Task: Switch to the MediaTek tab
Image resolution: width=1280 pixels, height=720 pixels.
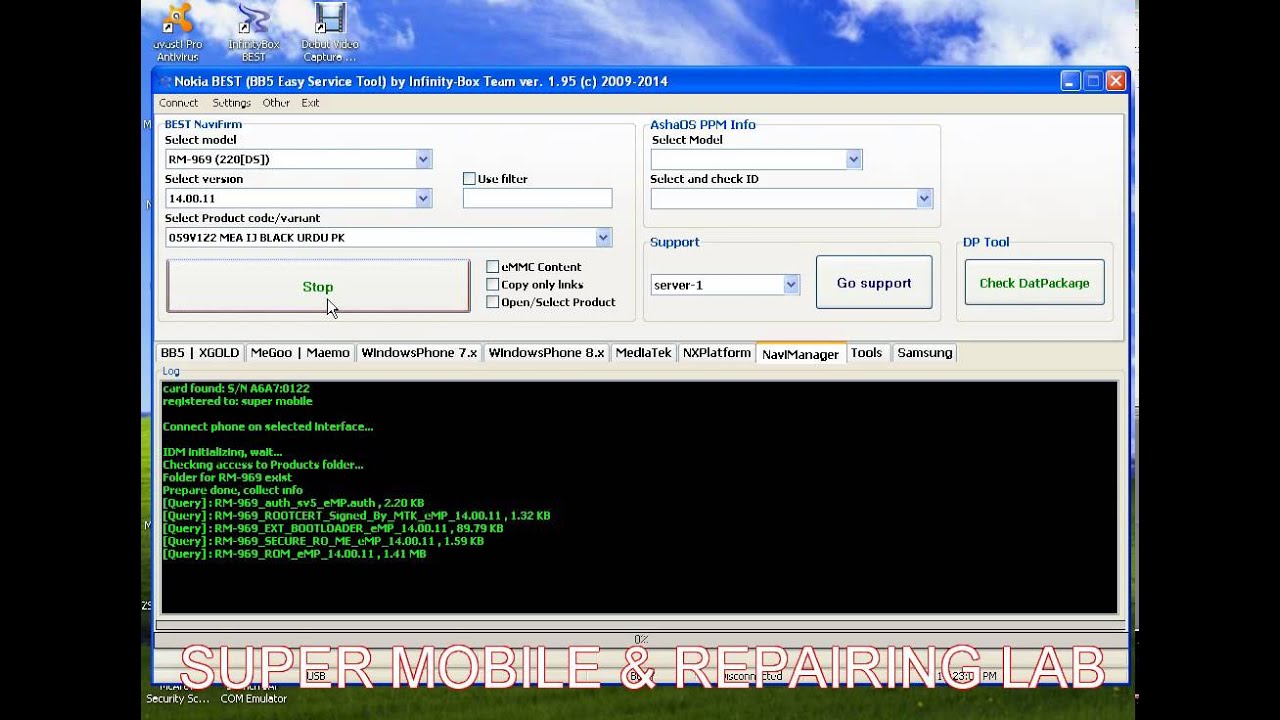Action: [x=643, y=353]
